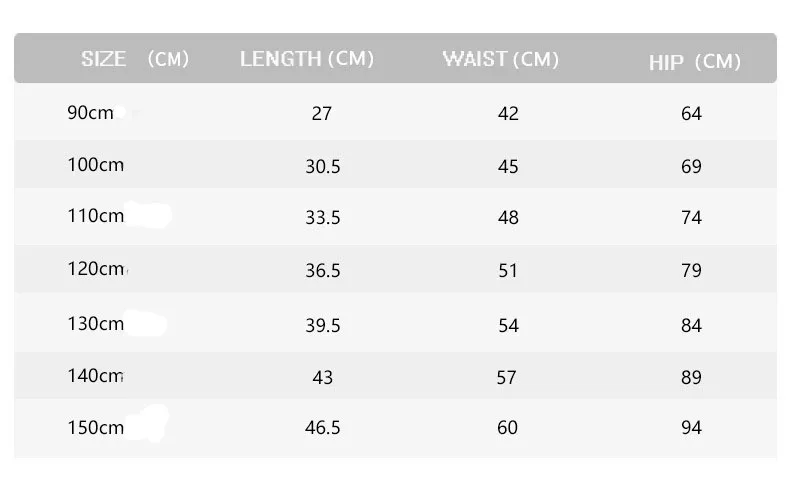Click length value 46.5 for 150cm
Screen dimensions: 790x483
click(323, 428)
